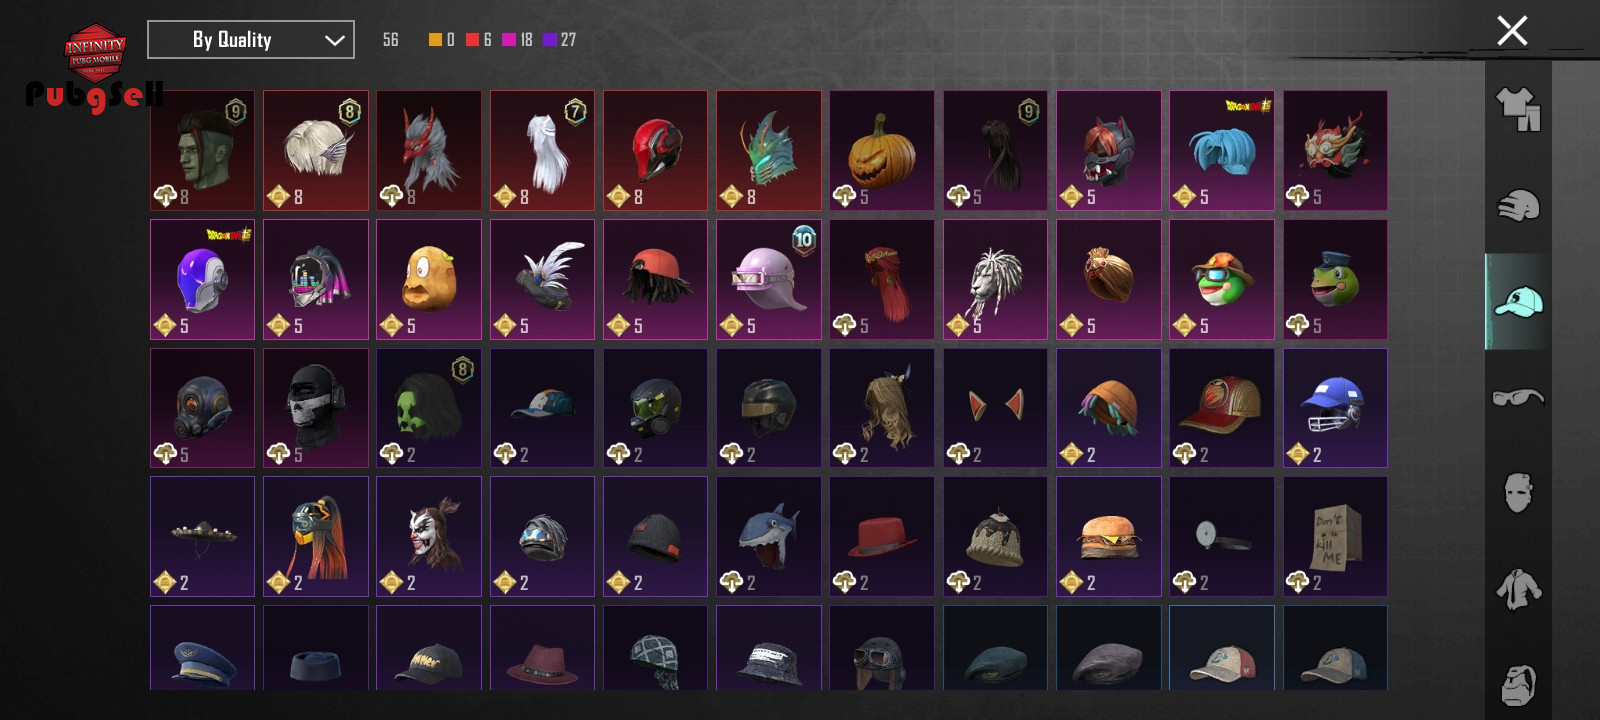Select the jack-o-lantern pumpkin headgear
Viewport: 1600px width, 720px height.
click(882, 151)
